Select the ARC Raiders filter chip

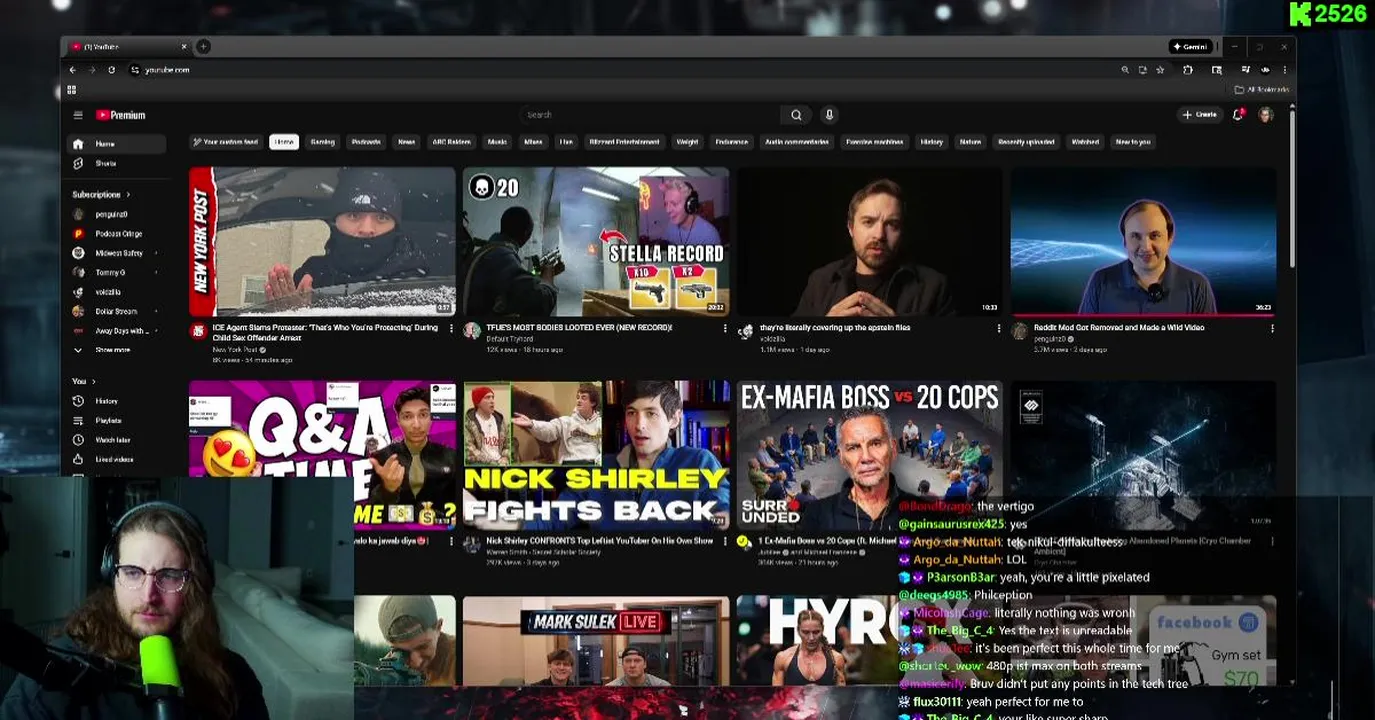452,142
